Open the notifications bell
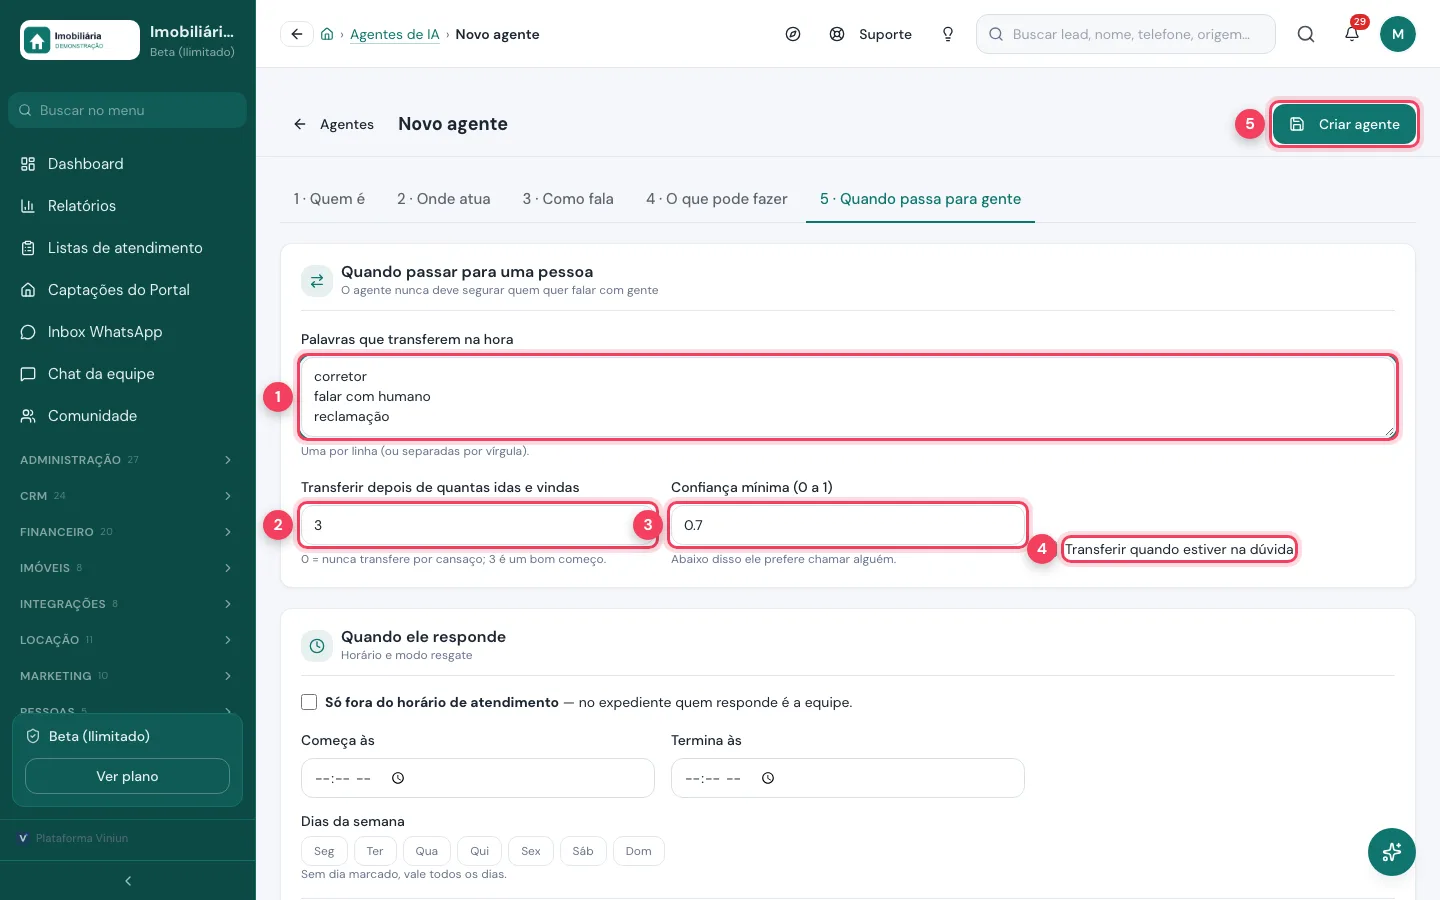 click(x=1352, y=34)
